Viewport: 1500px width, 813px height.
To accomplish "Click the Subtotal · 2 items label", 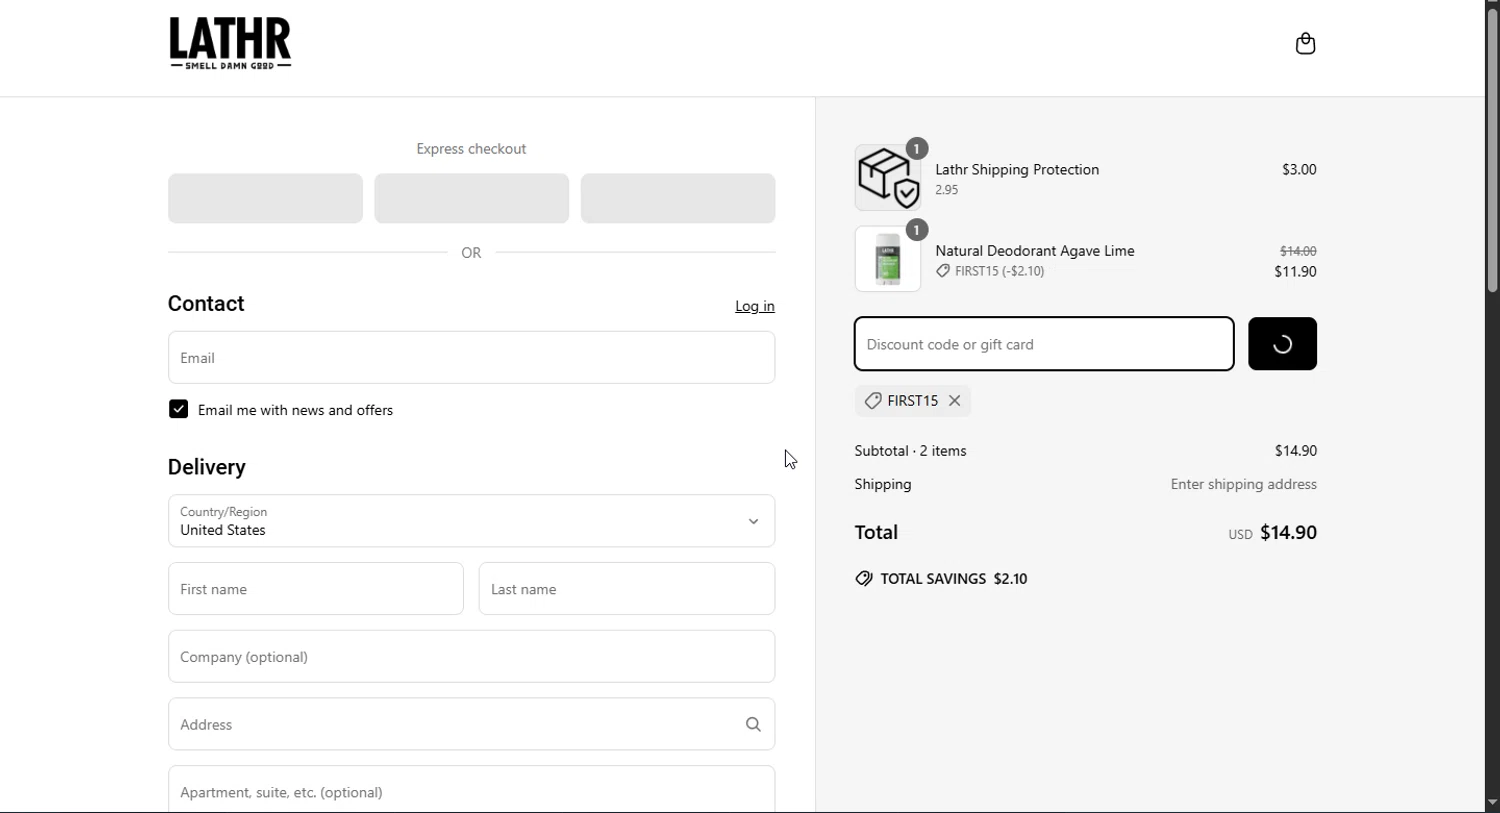I will 910,451.
